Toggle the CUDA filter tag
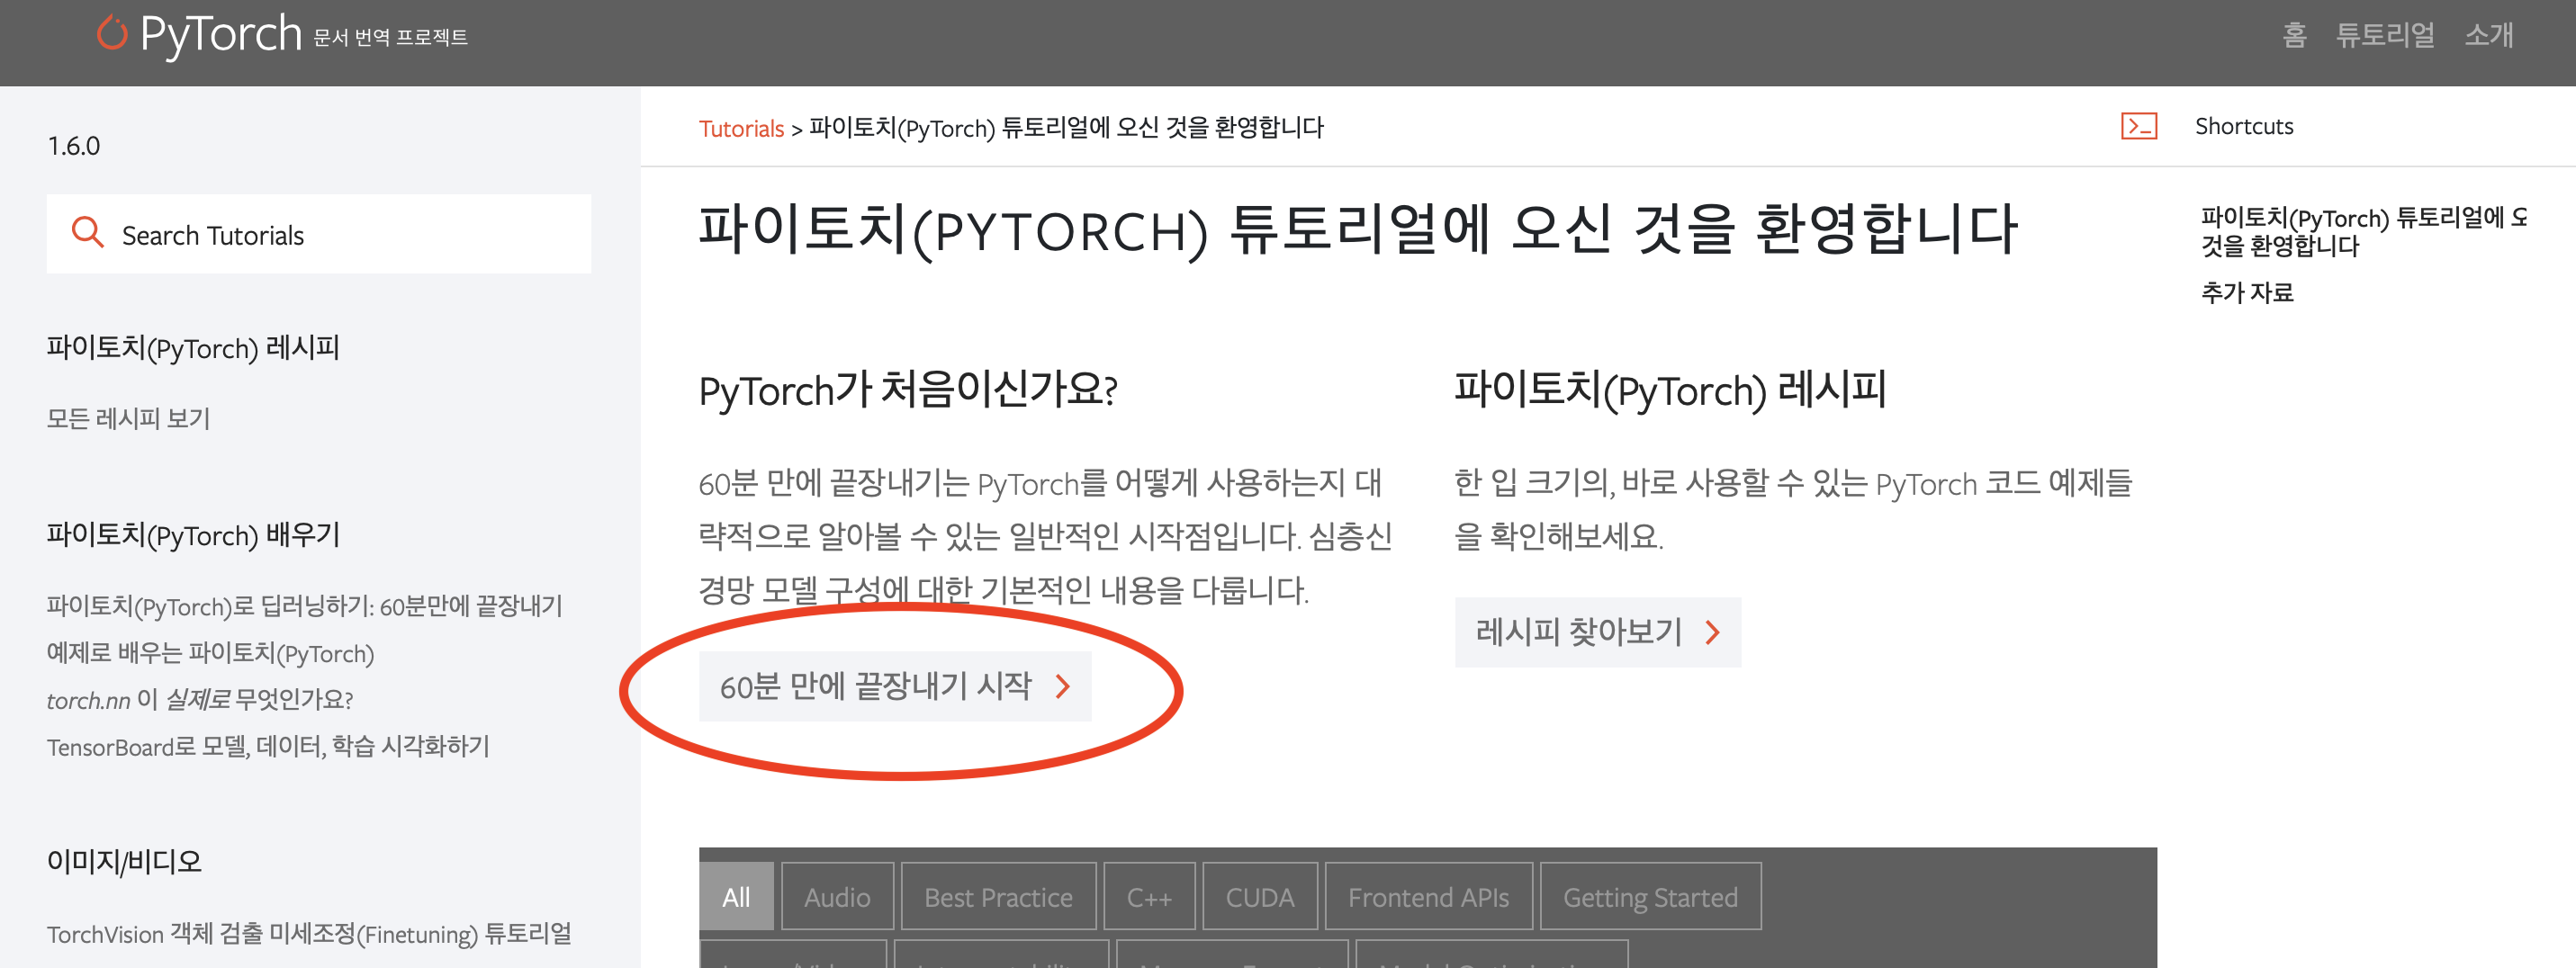Viewport: 2576px width, 968px height. click(x=1259, y=896)
